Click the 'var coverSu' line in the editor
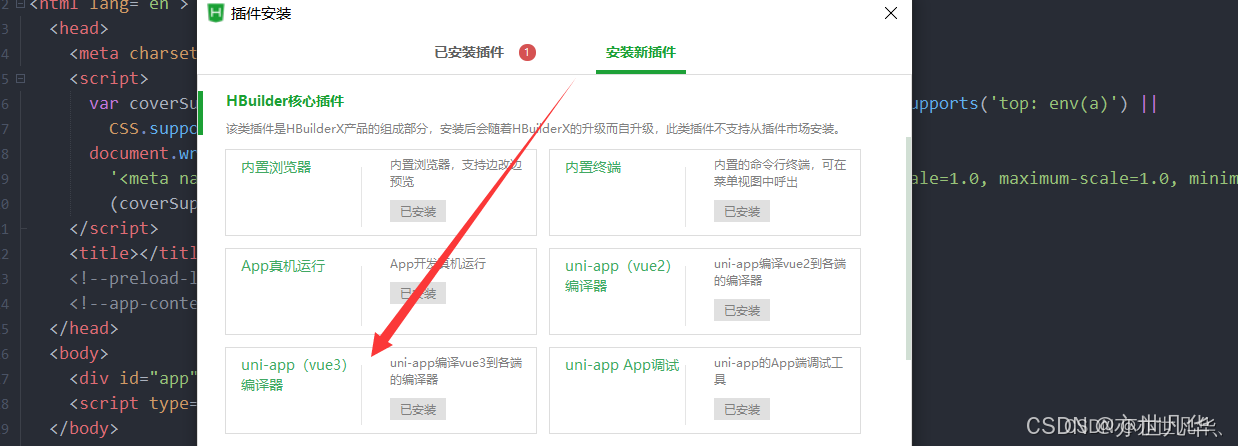This screenshot has height=446, width=1238. (143, 103)
